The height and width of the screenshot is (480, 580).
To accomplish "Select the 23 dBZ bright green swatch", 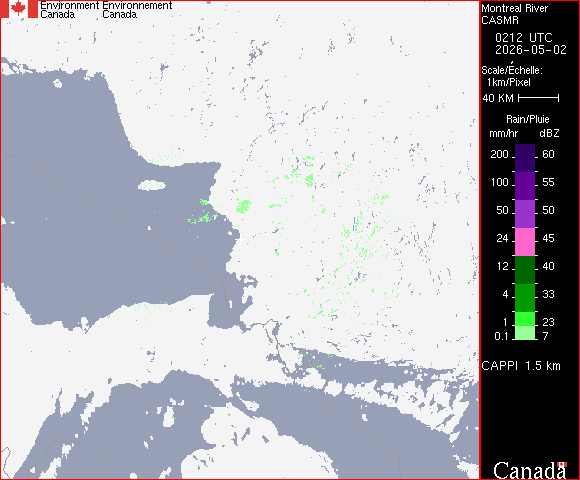I will click(x=525, y=319).
